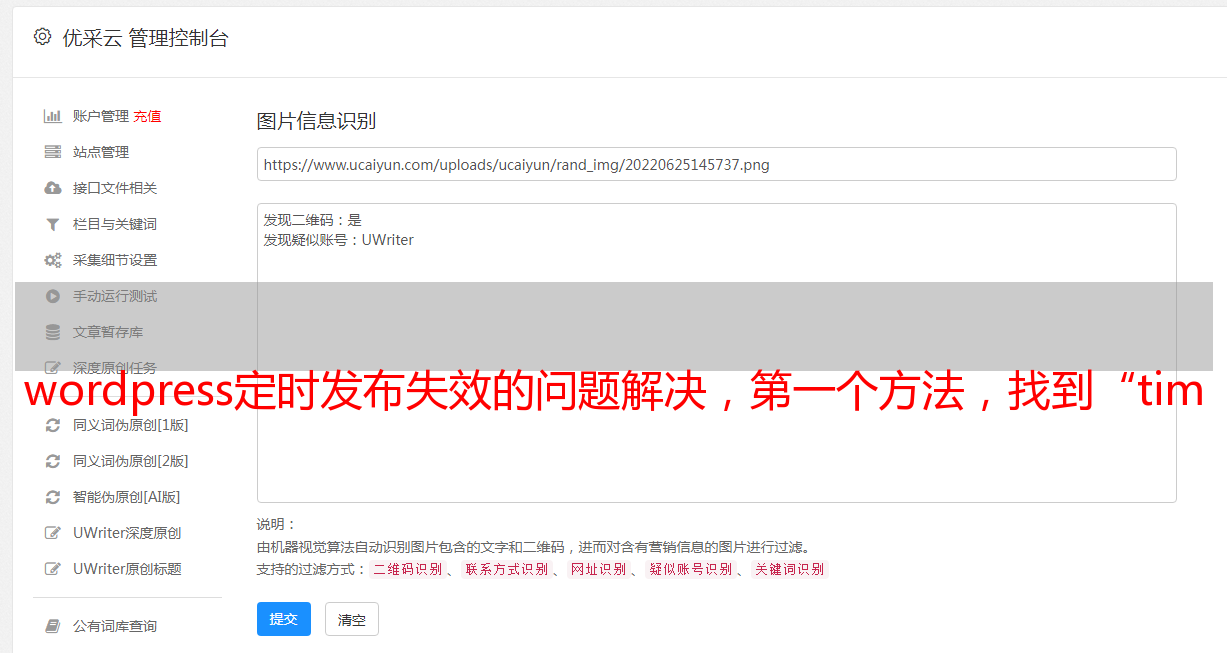Submit the form with the 提交 button
1227x653 pixels.
[284, 619]
